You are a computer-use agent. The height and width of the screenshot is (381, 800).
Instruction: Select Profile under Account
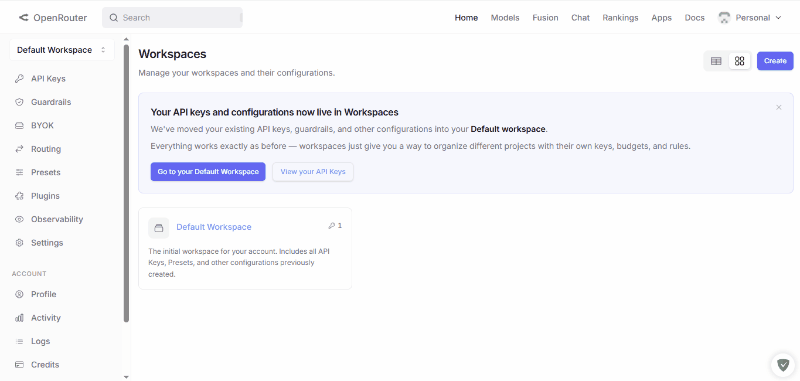[43, 294]
